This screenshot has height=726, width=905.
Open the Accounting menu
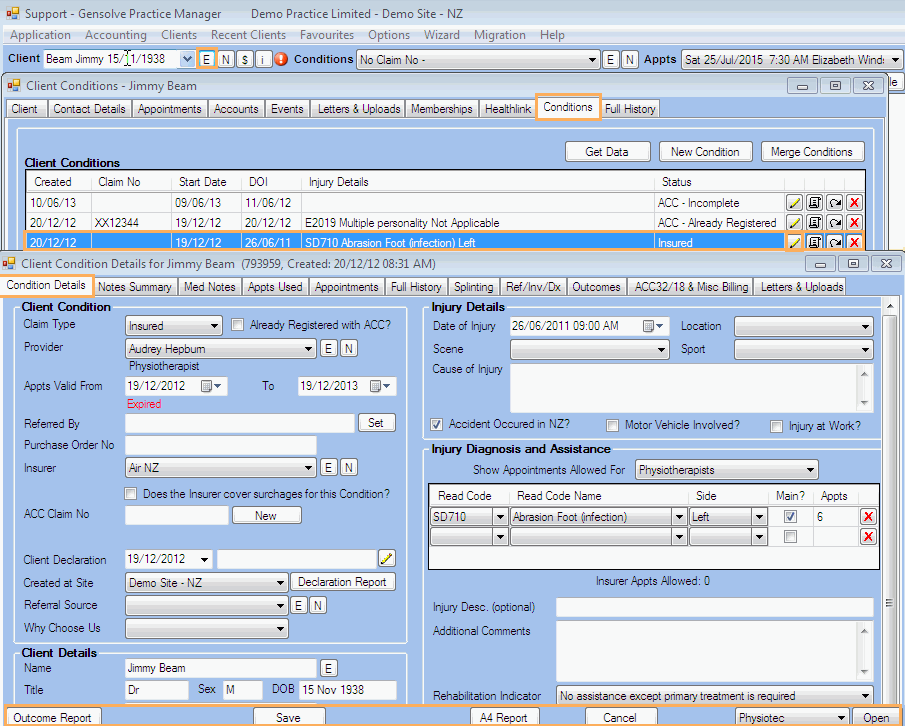tap(116, 35)
